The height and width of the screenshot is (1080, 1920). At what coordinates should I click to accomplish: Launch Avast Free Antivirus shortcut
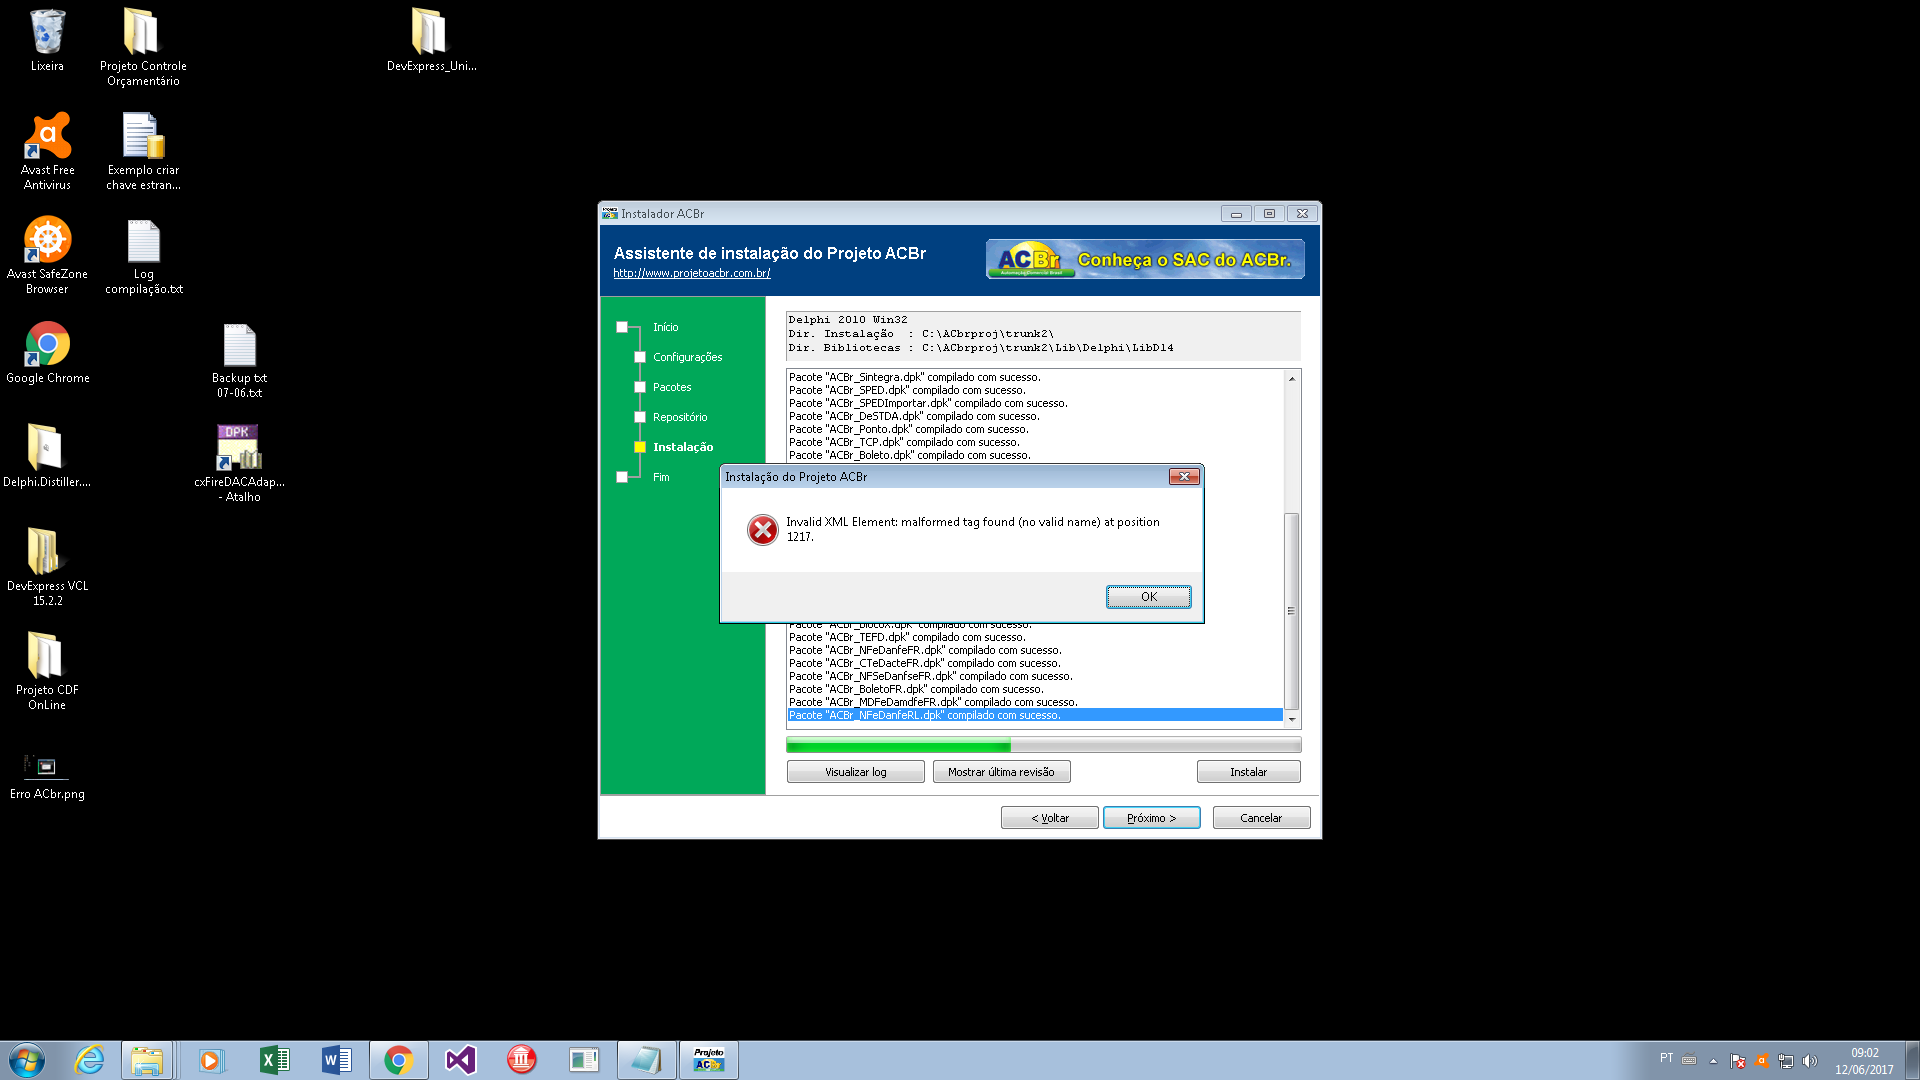[47, 151]
